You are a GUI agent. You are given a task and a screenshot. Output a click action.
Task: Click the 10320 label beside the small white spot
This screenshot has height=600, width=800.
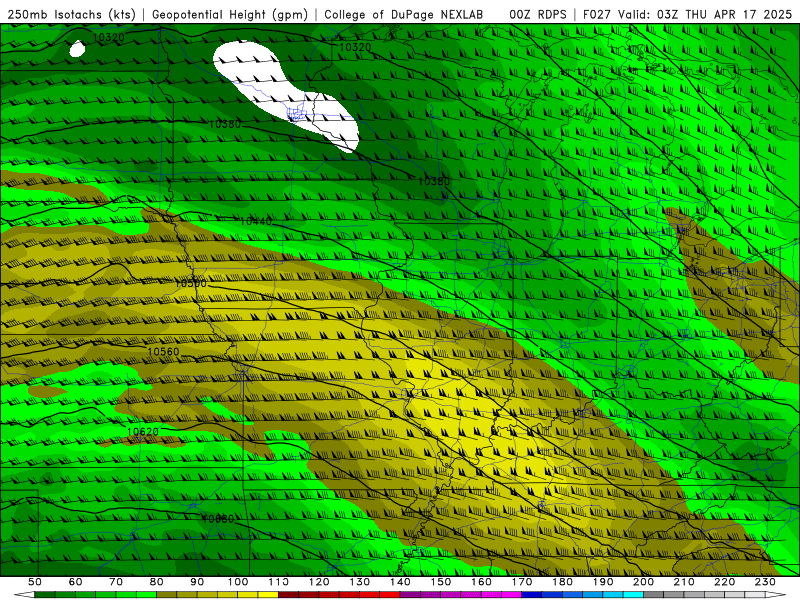(108, 37)
